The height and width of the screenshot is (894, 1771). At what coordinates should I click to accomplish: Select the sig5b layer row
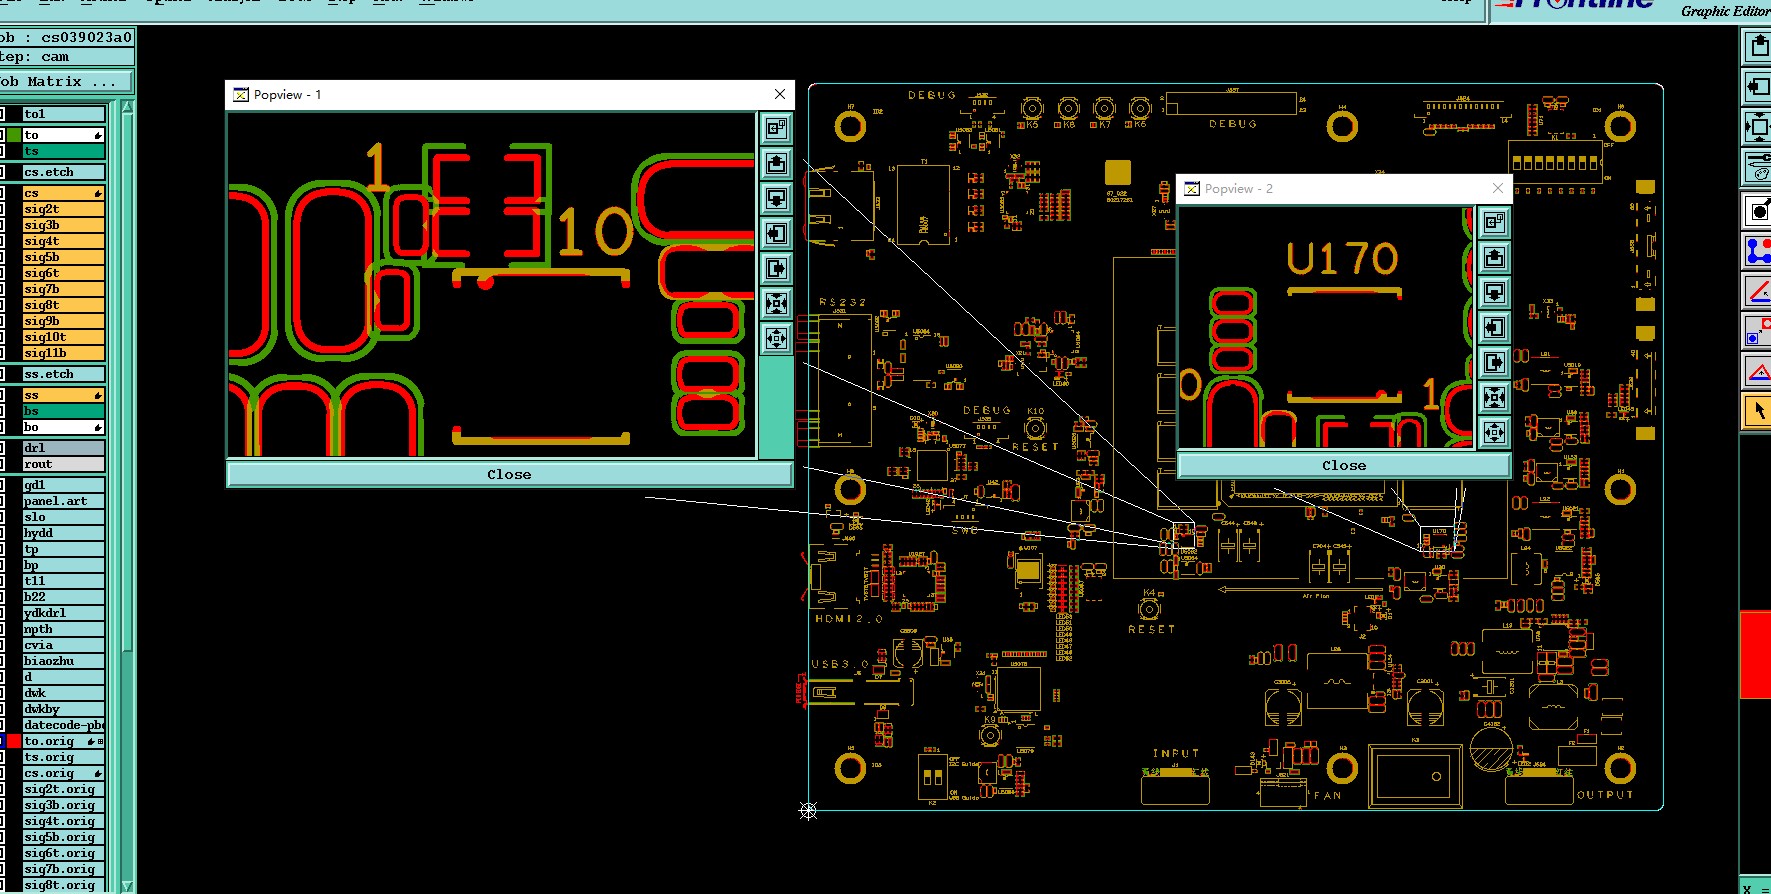point(64,257)
